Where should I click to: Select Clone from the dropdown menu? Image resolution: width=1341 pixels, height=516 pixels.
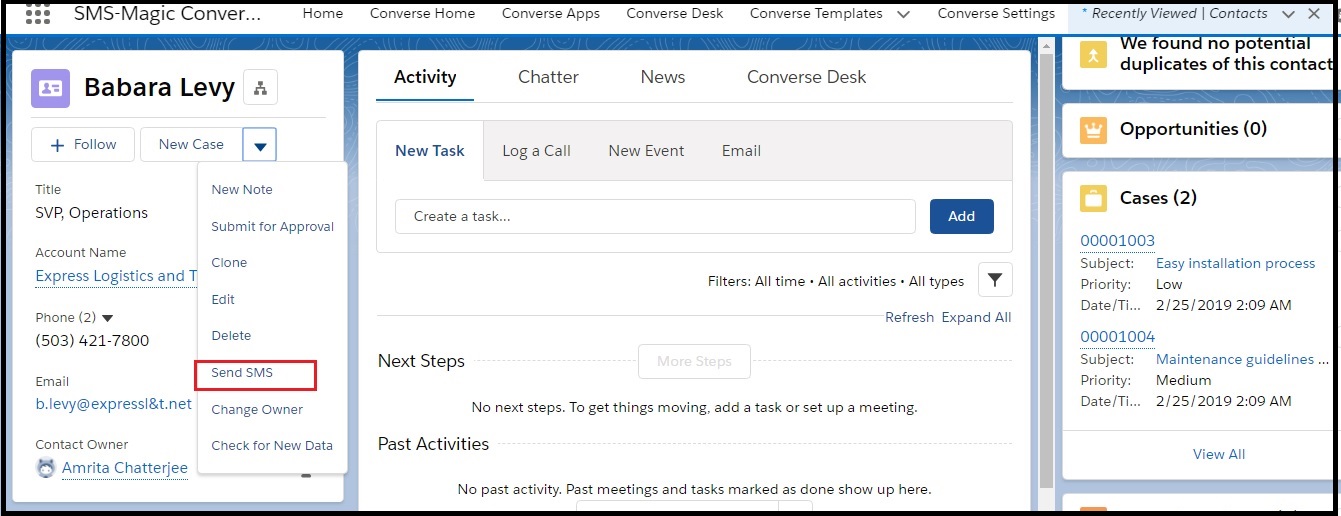(x=229, y=262)
